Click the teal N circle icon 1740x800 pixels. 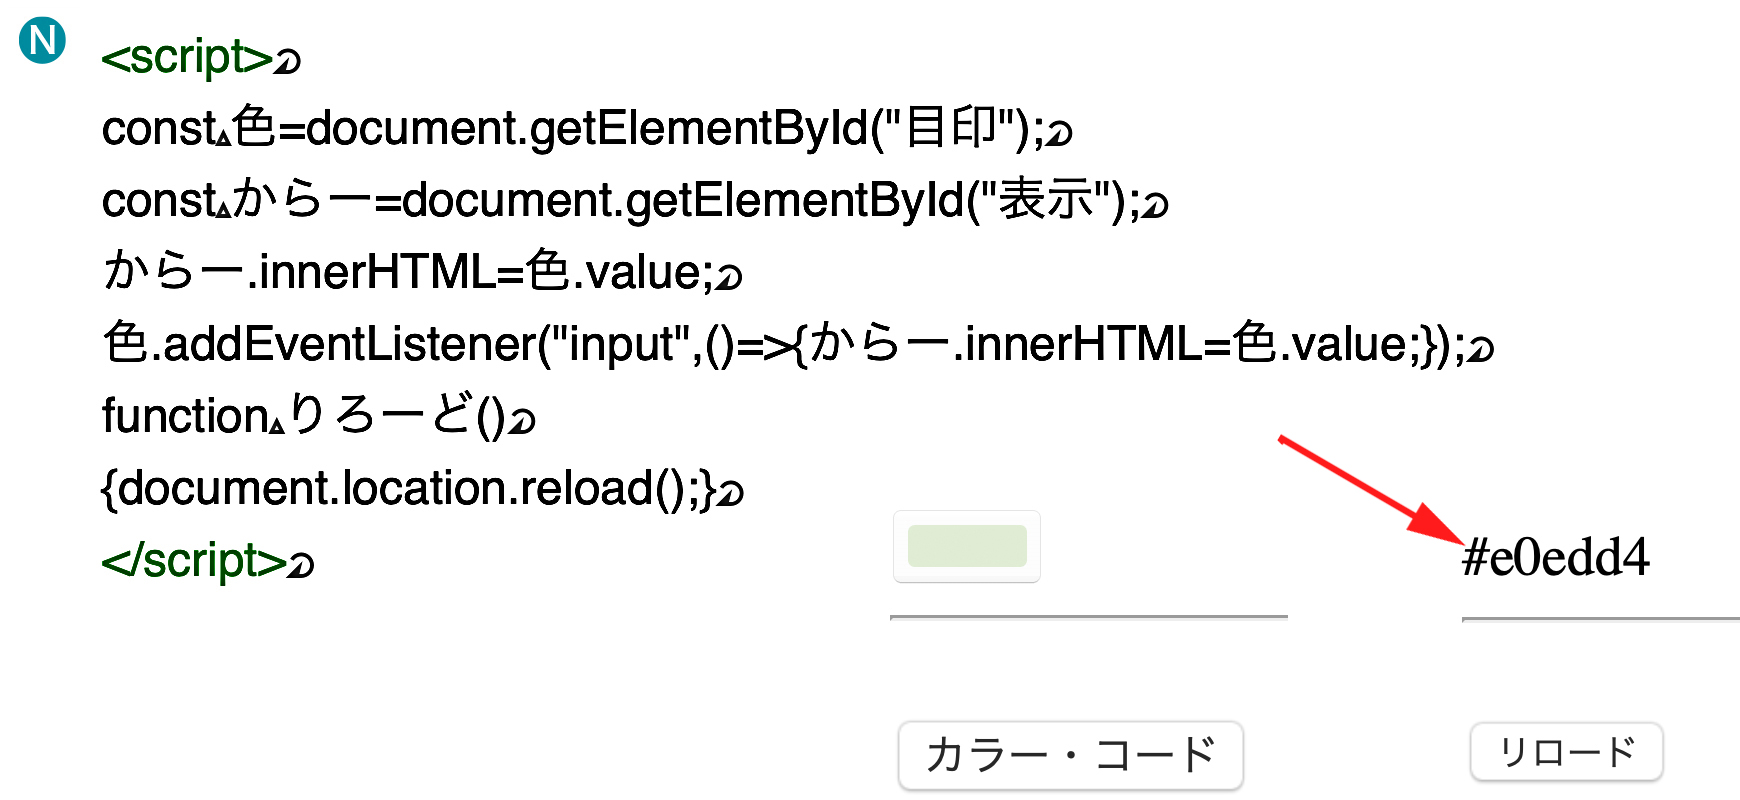(43, 40)
